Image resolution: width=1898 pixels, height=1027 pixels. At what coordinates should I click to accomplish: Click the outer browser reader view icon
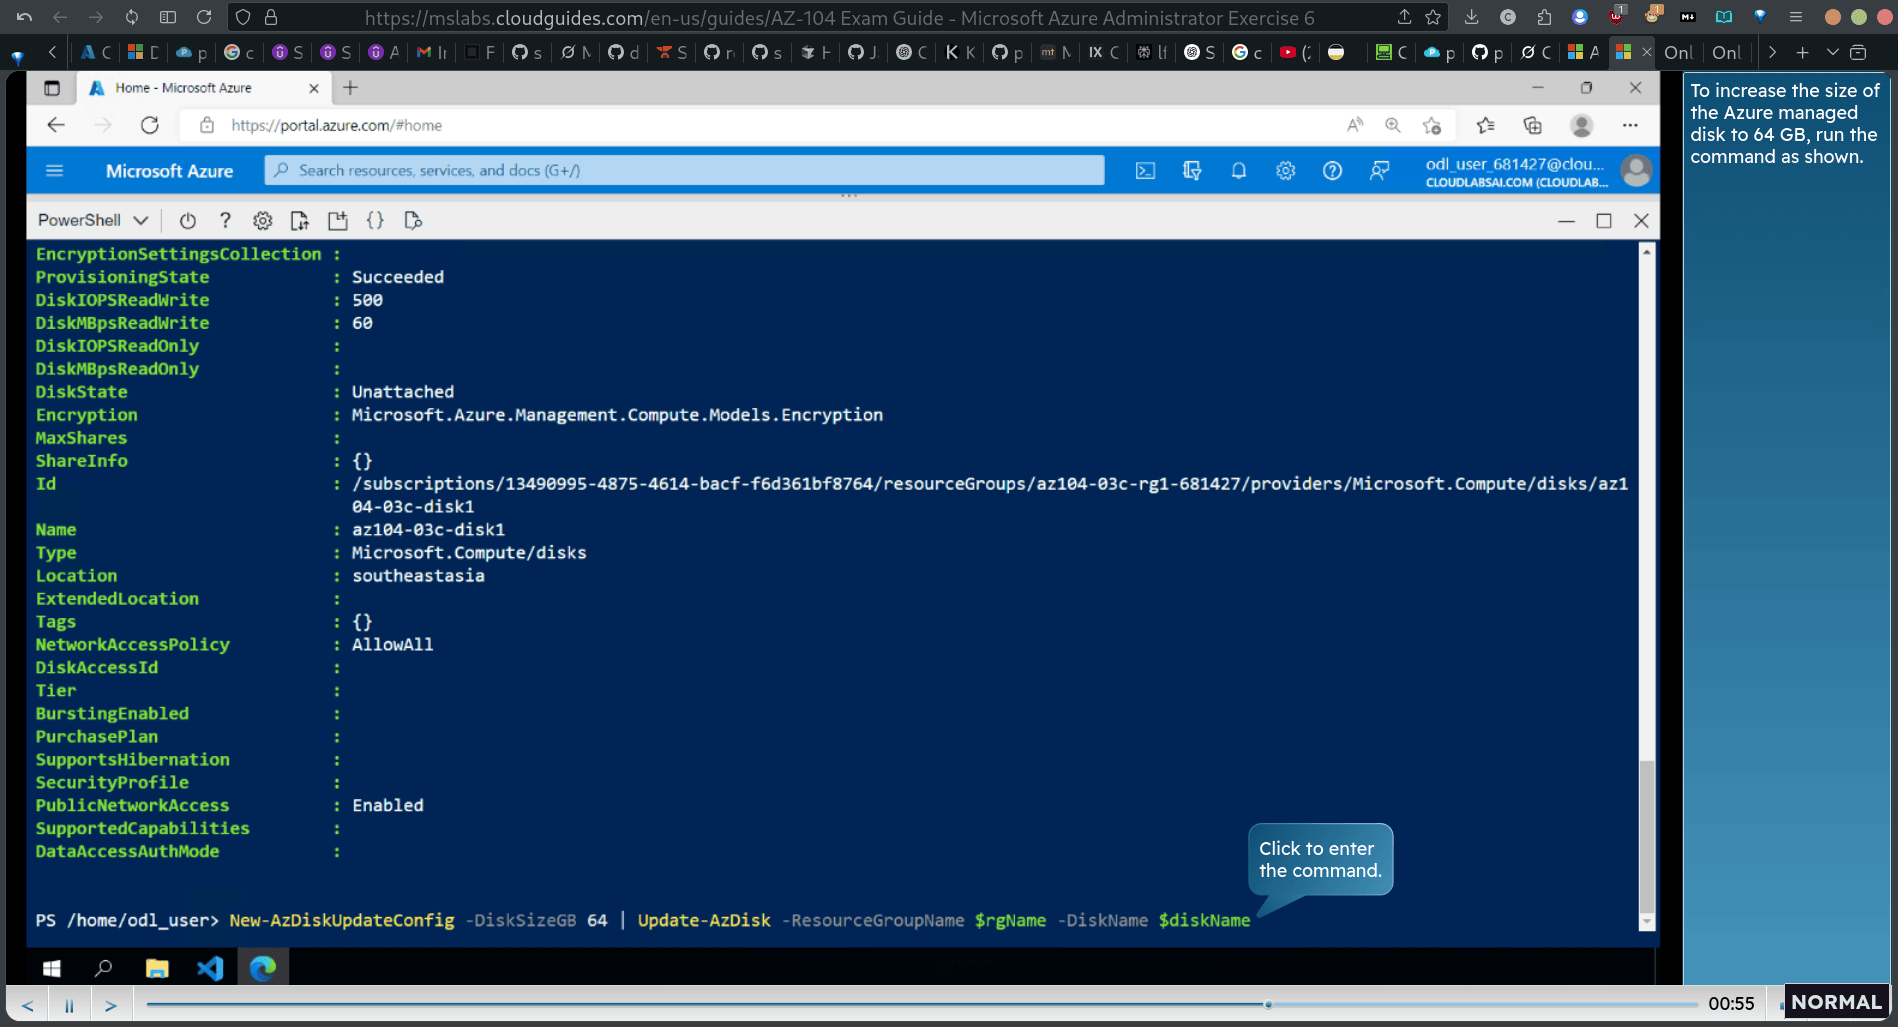pyautogui.click(x=1724, y=17)
